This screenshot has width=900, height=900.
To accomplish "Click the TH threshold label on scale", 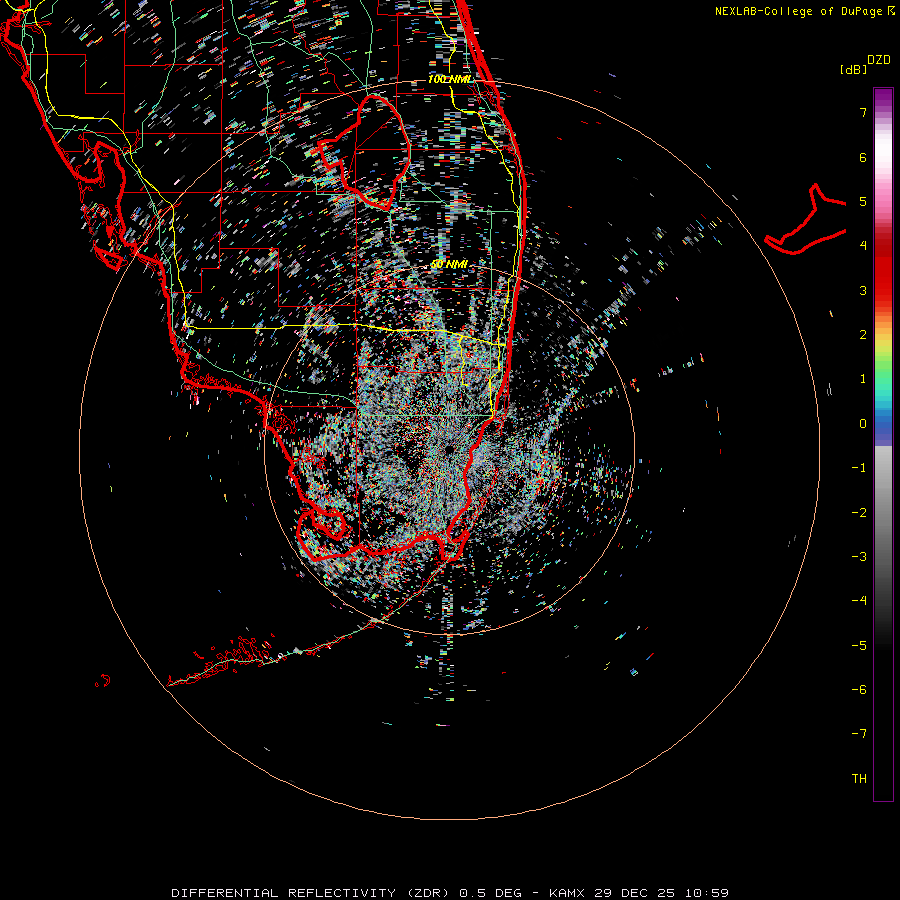I will (x=859, y=778).
